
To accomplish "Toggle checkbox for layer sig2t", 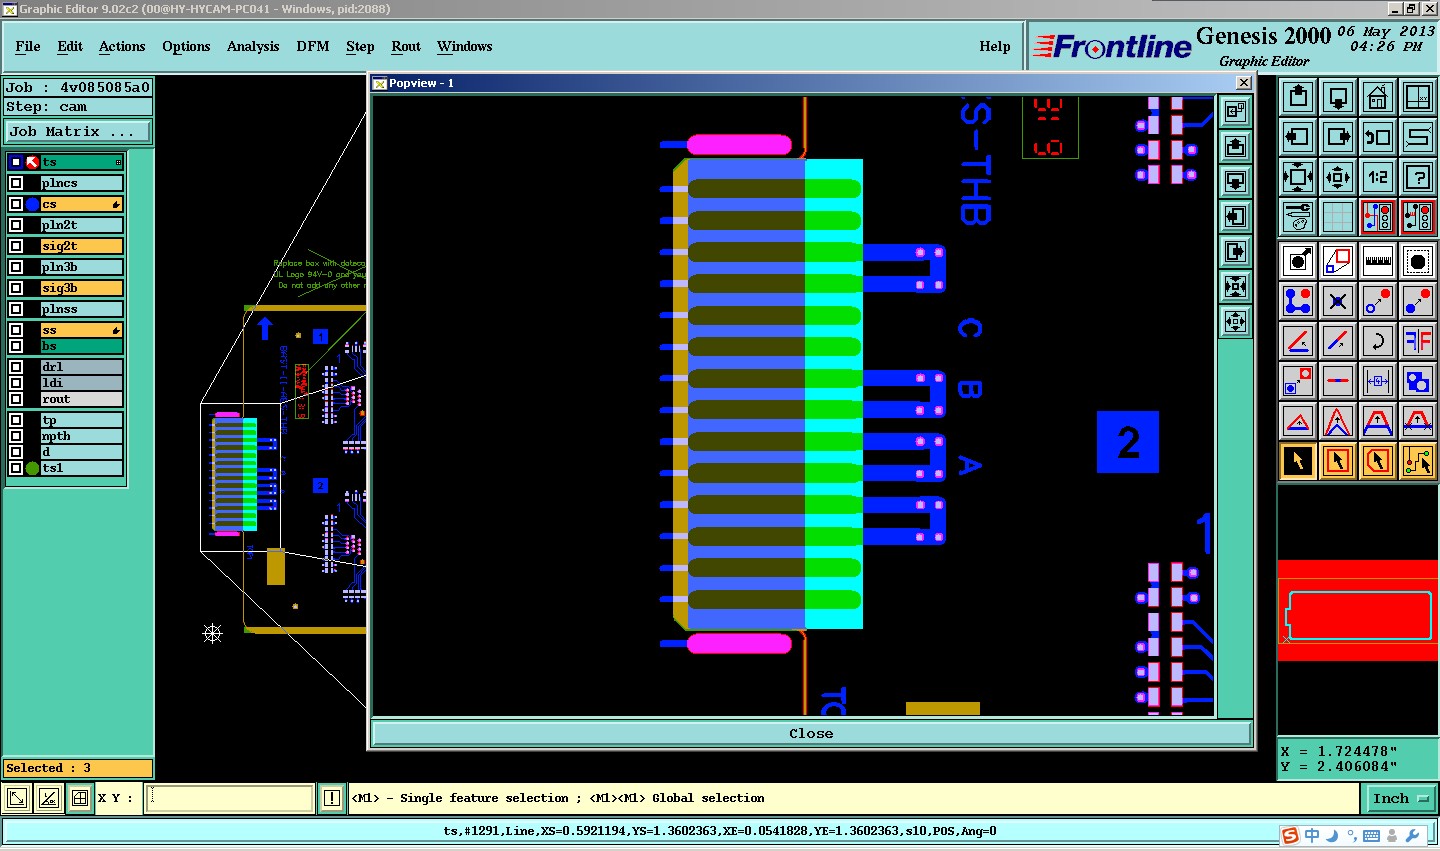I will 16,246.
